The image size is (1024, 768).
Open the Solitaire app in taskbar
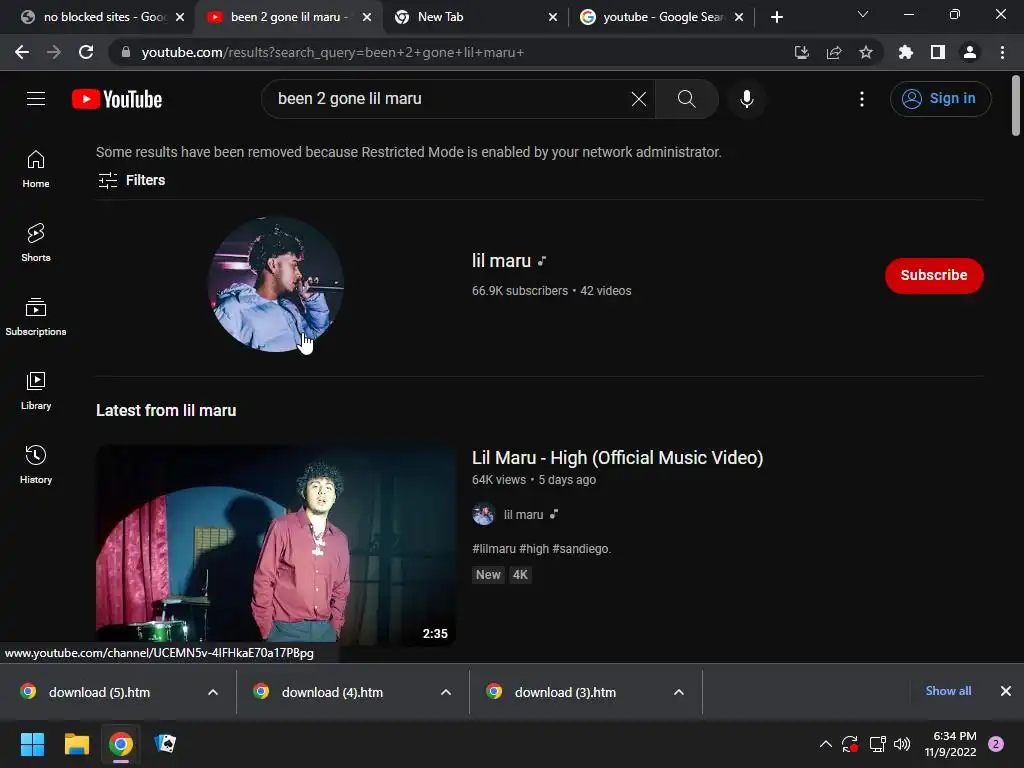click(165, 744)
